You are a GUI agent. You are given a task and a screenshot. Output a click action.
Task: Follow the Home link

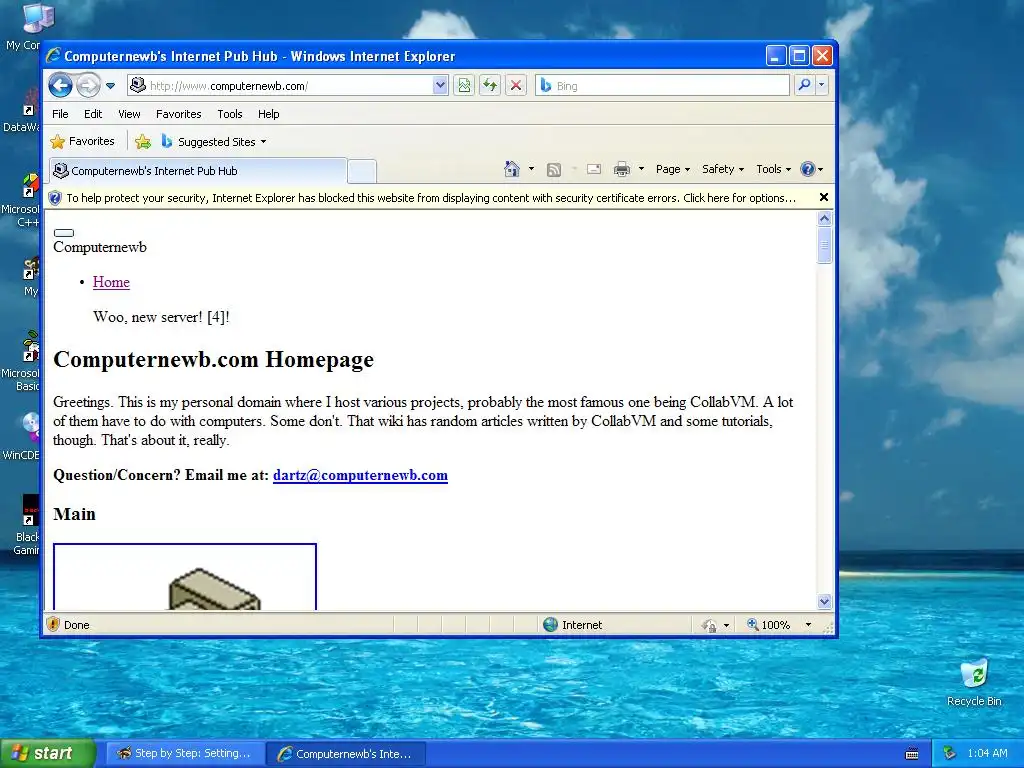click(111, 282)
